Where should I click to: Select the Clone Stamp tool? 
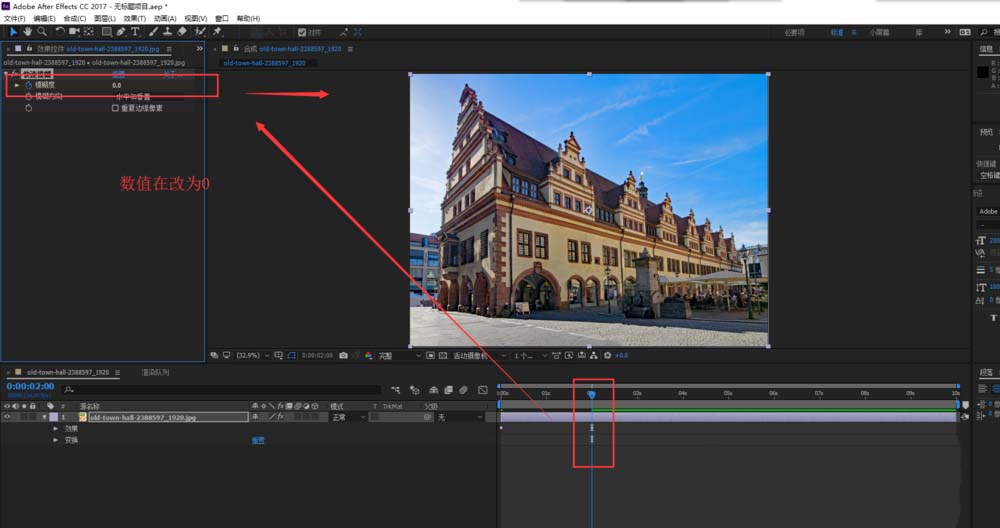(167, 32)
